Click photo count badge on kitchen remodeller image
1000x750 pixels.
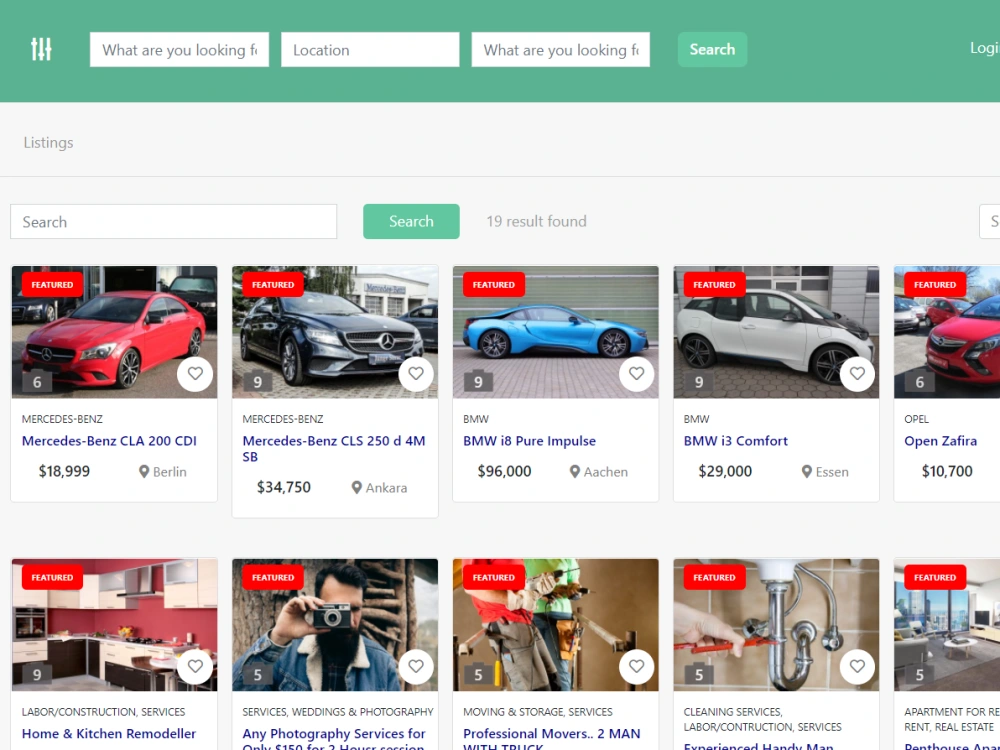(37, 674)
